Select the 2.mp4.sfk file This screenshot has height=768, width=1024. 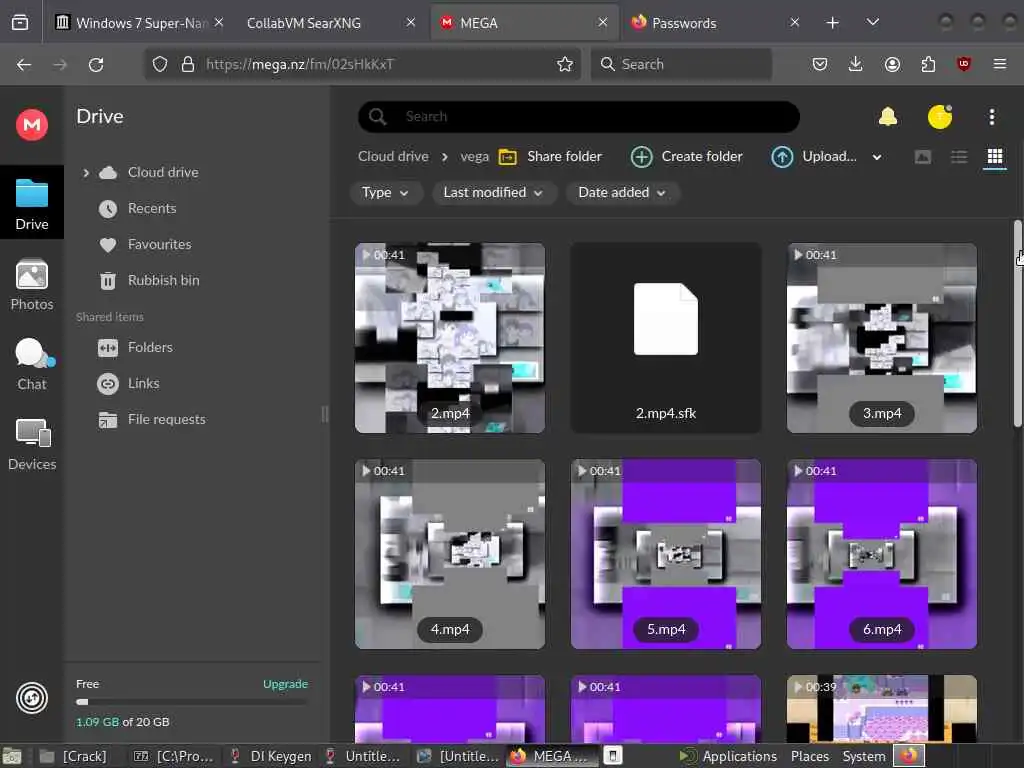tap(666, 338)
